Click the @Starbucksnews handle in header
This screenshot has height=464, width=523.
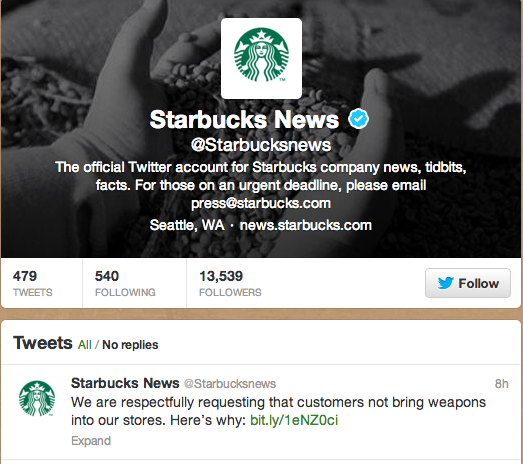point(261,145)
